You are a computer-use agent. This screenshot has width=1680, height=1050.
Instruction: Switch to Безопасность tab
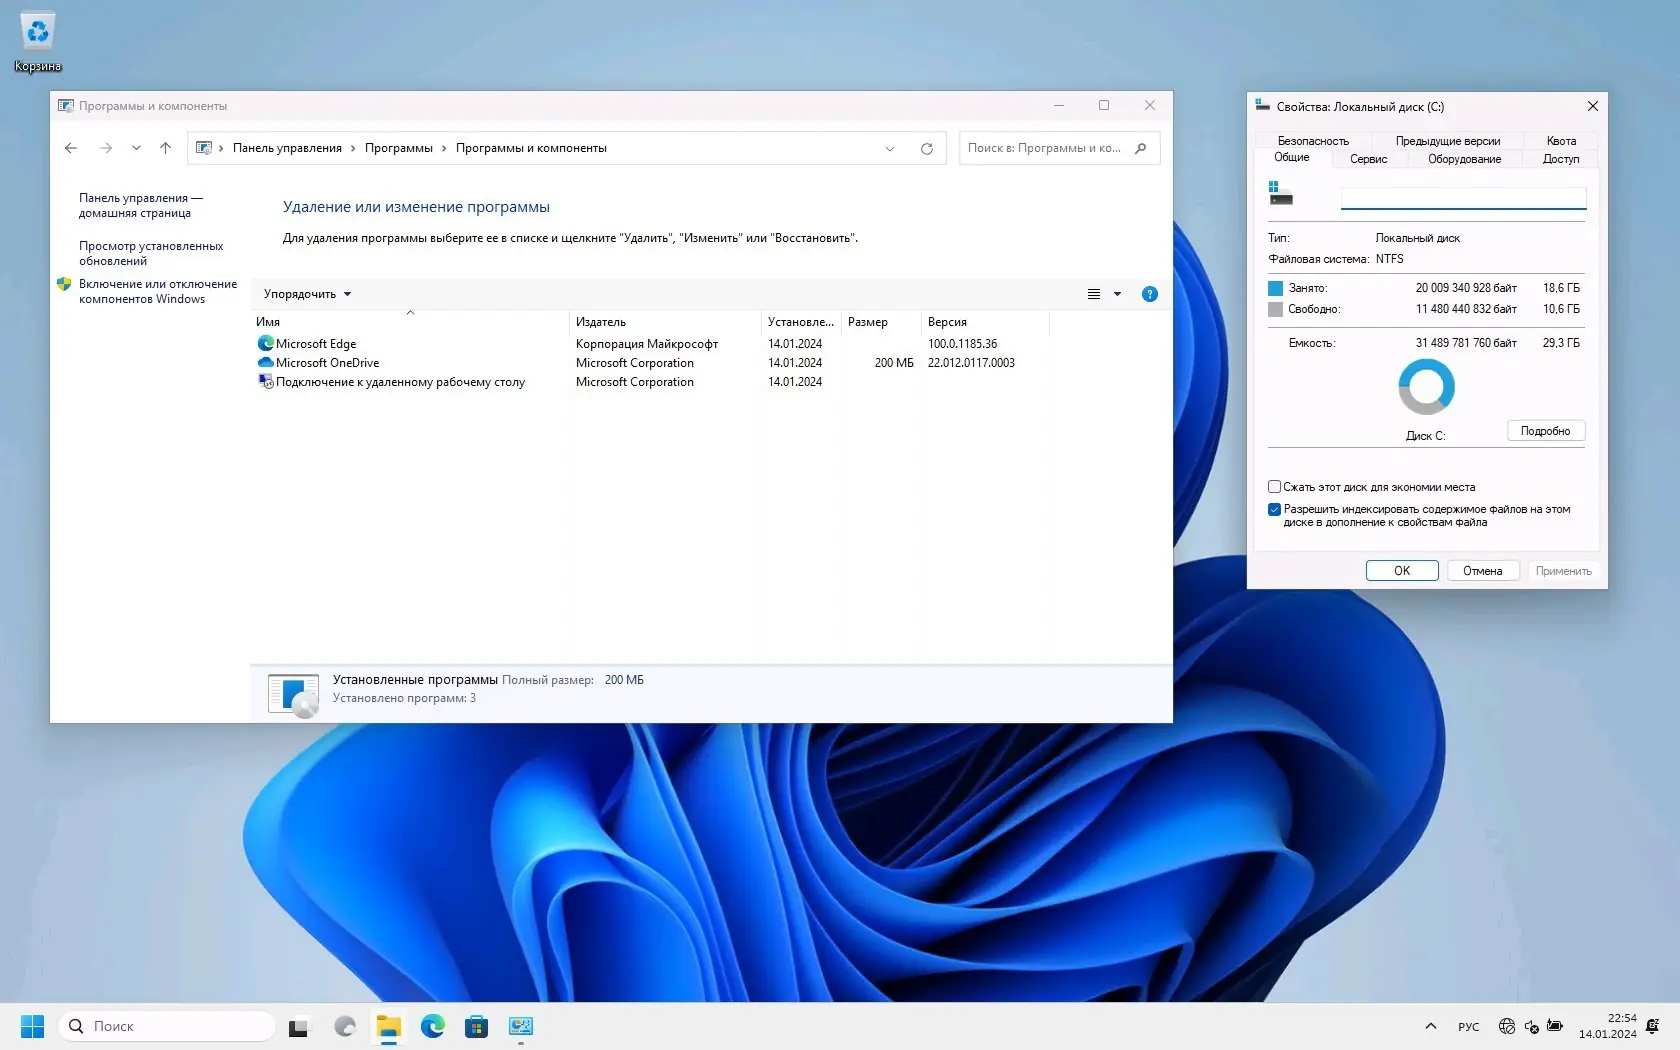tap(1313, 141)
